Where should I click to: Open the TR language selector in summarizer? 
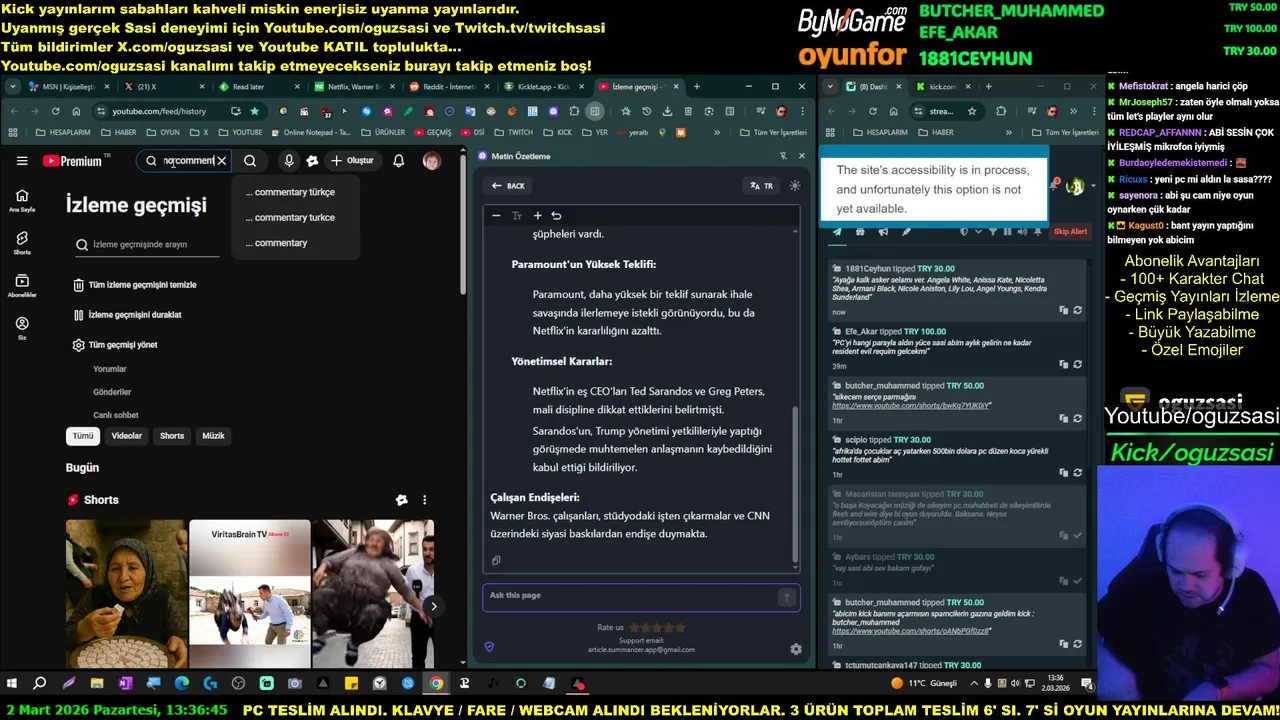761,186
